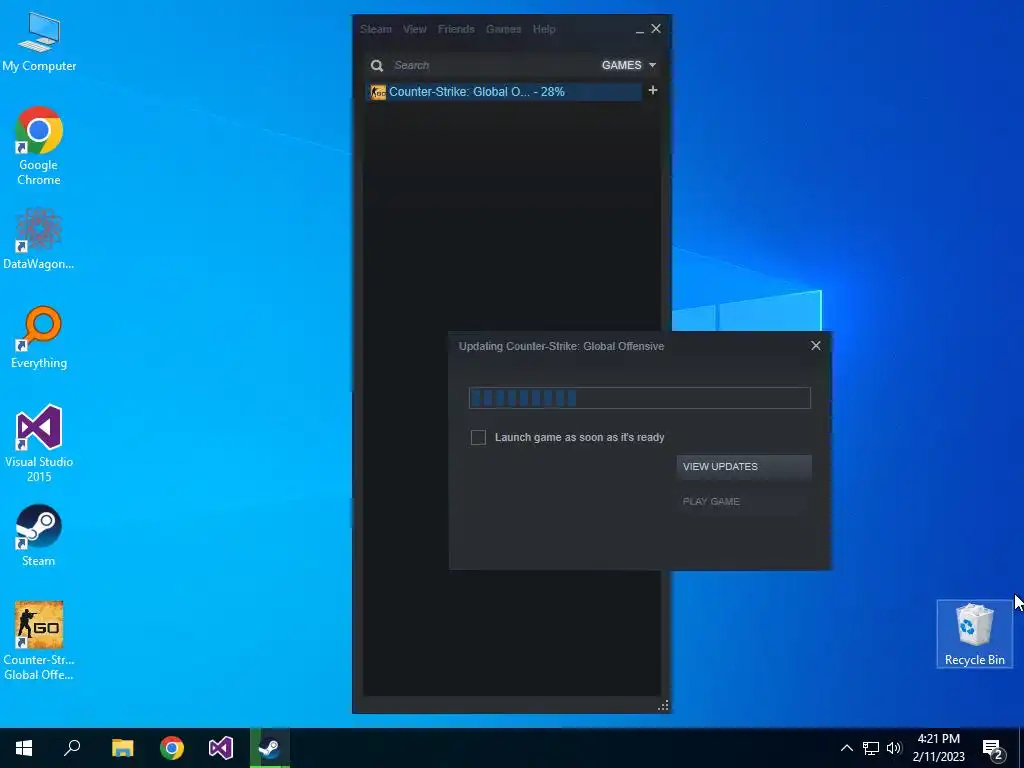Open Visual Studio from the taskbar
The height and width of the screenshot is (768, 1024).
point(221,748)
